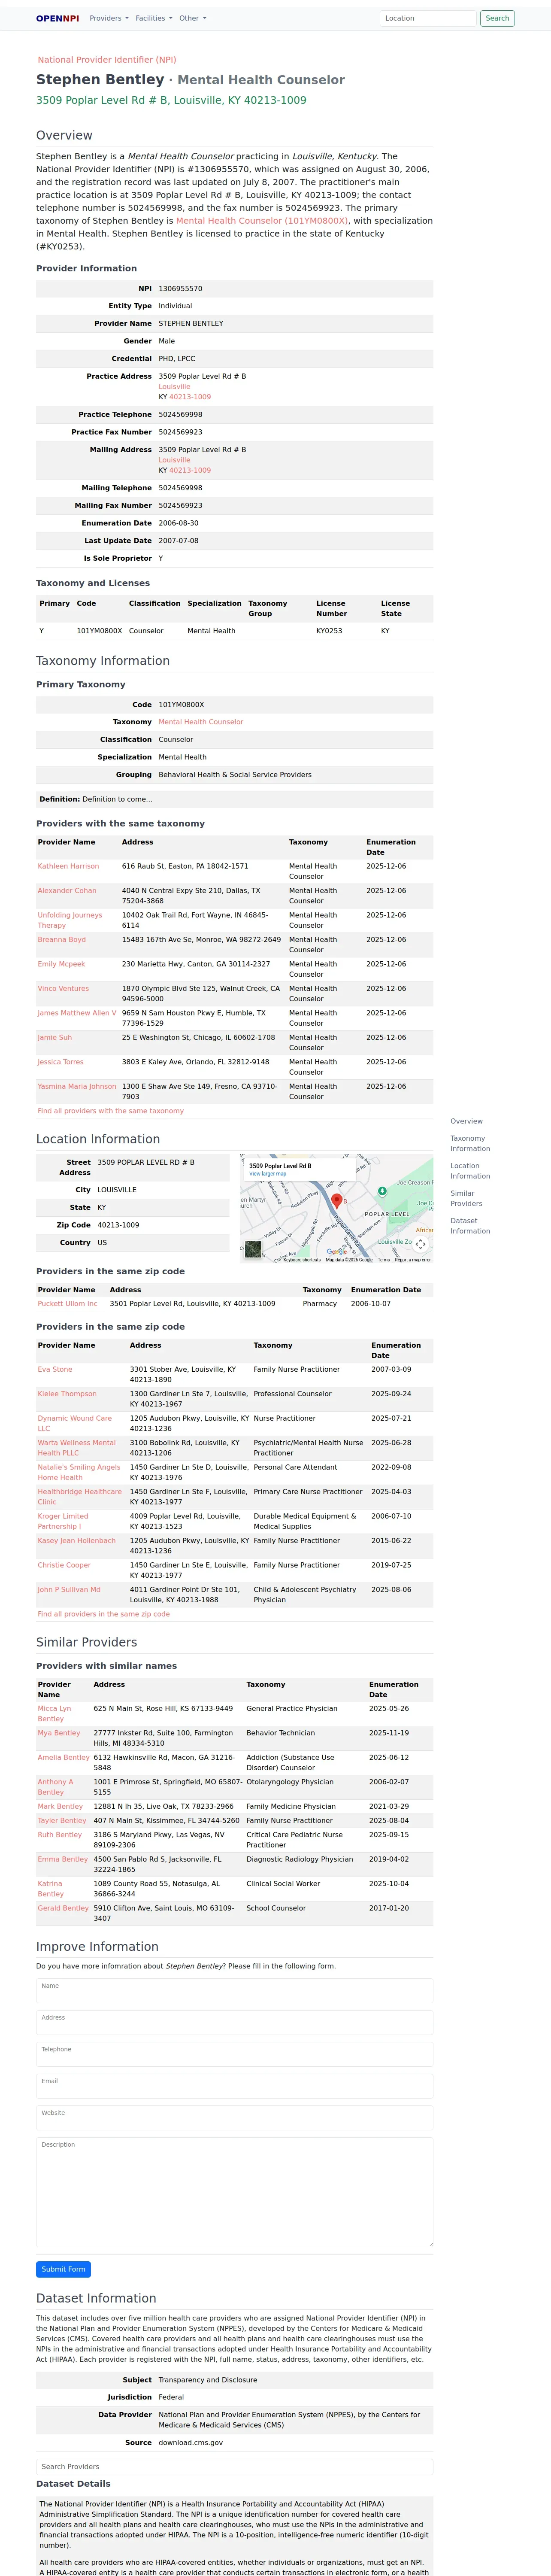
Task: Open provider Dynamic Wound Care LLC
Action: [x=75, y=1423]
